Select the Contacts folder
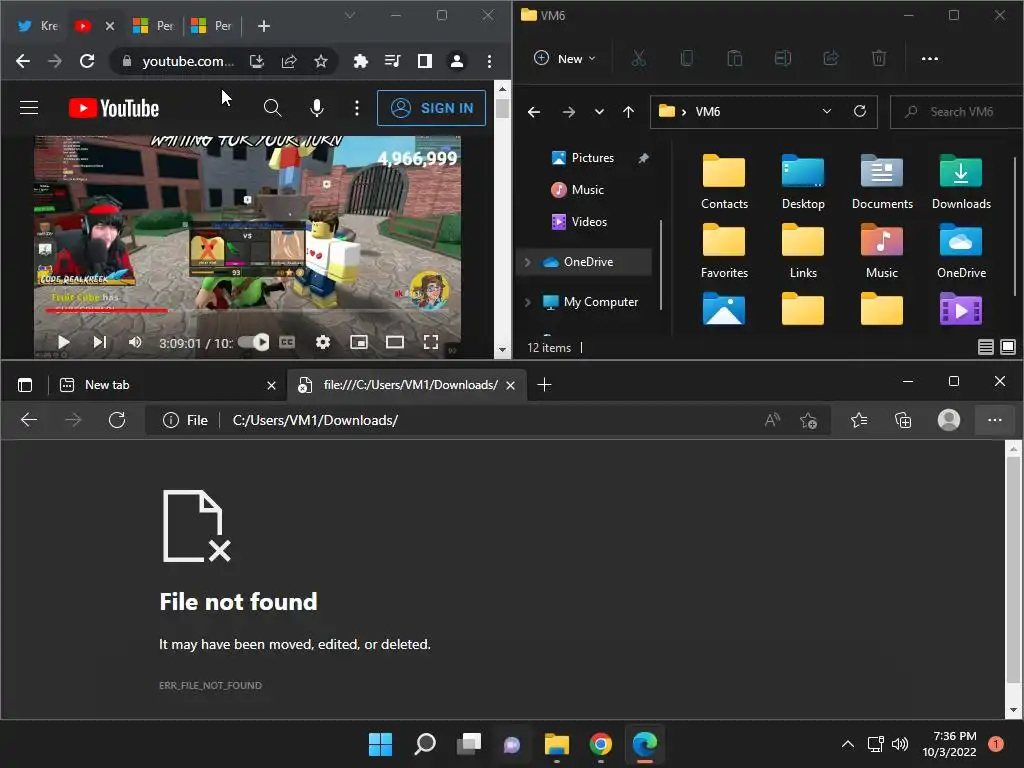 [x=724, y=182]
